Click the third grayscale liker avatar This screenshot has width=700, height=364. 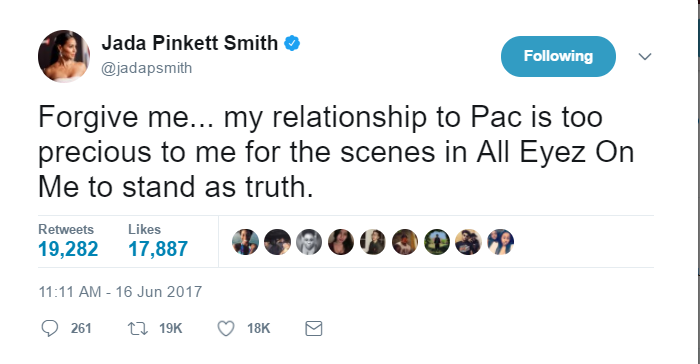click(309, 242)
